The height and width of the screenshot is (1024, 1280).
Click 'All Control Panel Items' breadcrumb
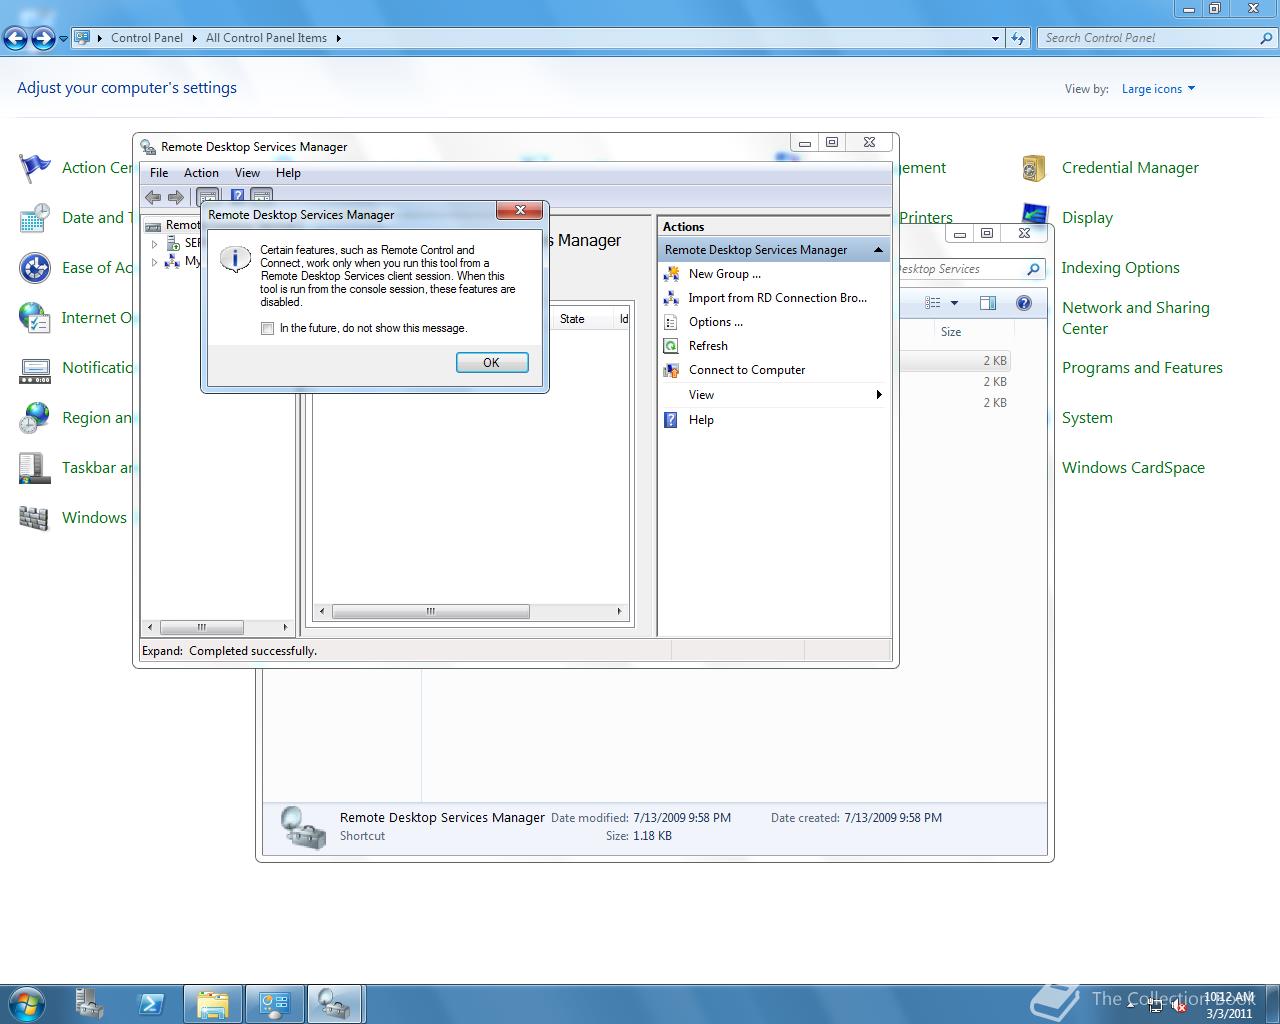coord(266,38)
